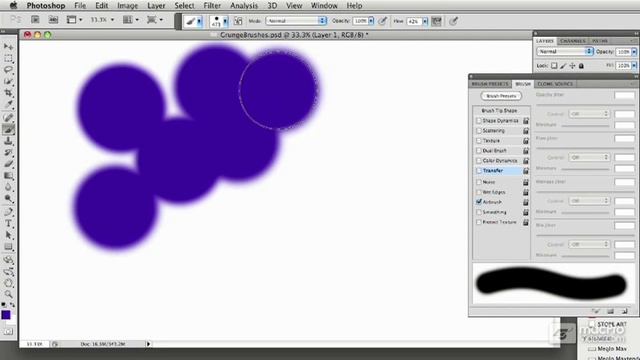Select the Type tool

click(x=8, y=224)
